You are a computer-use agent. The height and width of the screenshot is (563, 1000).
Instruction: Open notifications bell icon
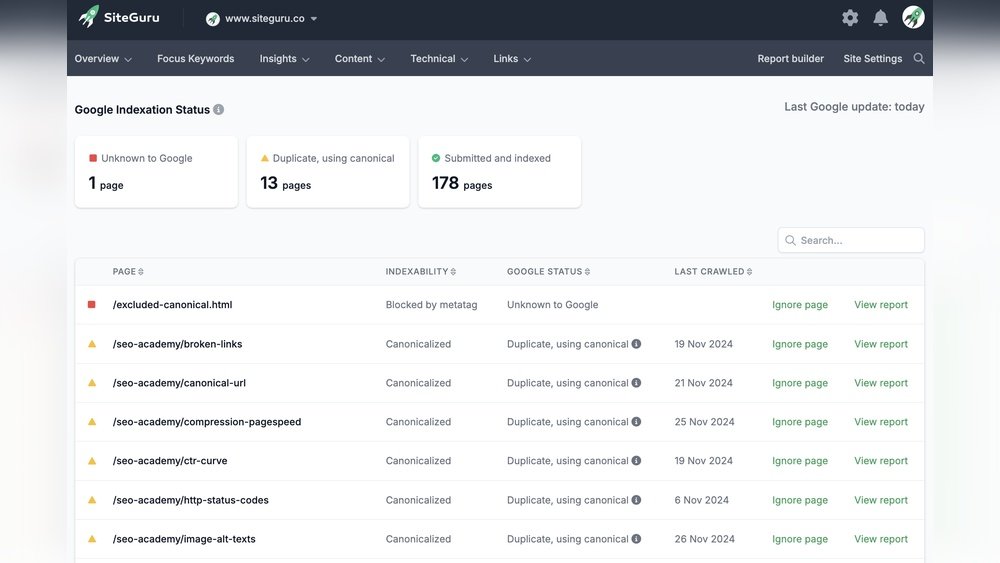[881, 18]
